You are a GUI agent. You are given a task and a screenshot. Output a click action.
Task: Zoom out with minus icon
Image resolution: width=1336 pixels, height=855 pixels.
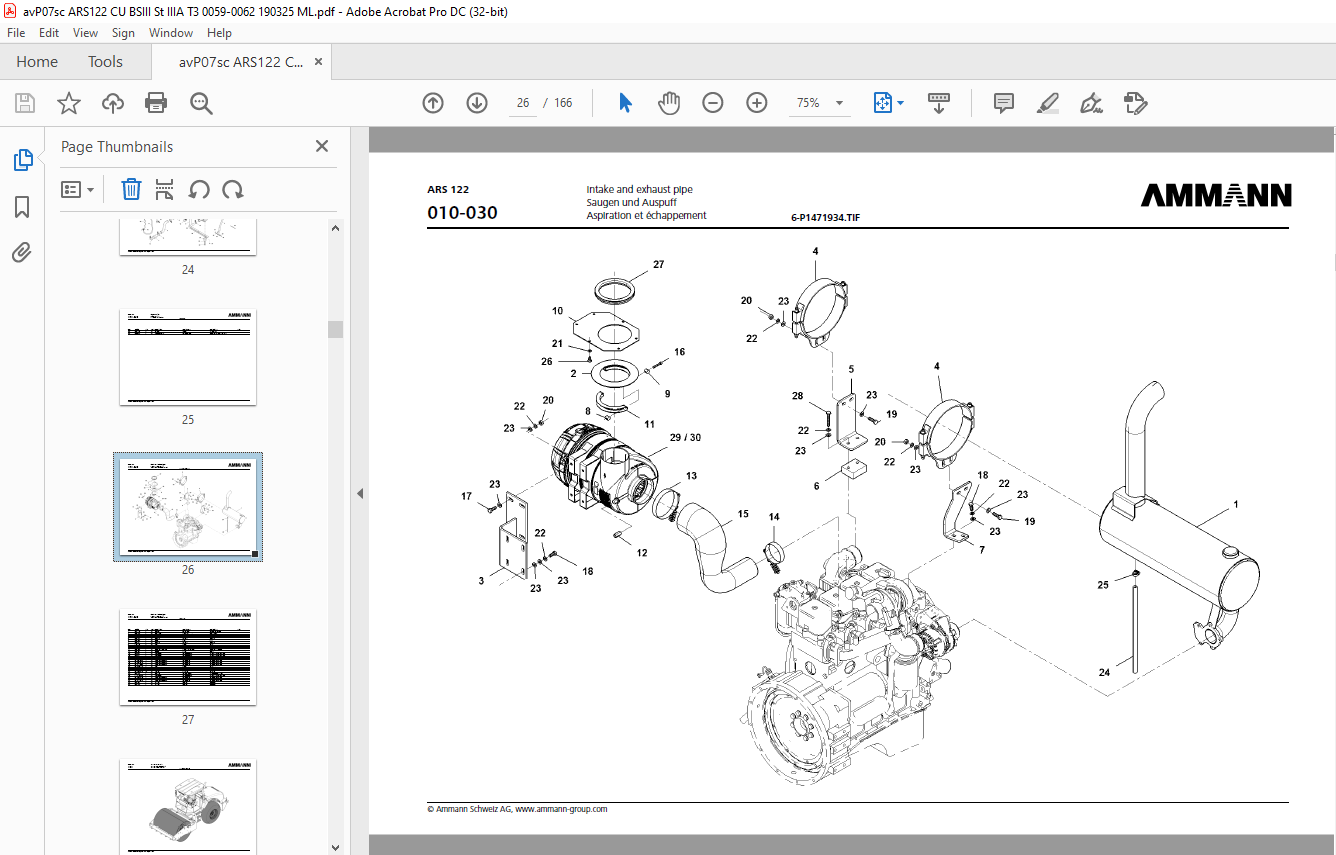(713, 103)
